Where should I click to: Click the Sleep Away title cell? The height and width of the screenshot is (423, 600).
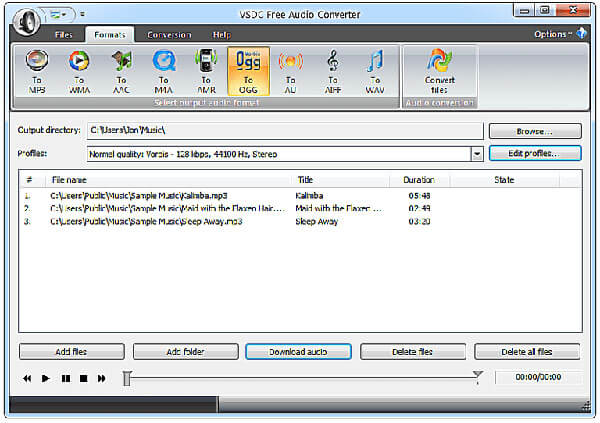(316, 221)
